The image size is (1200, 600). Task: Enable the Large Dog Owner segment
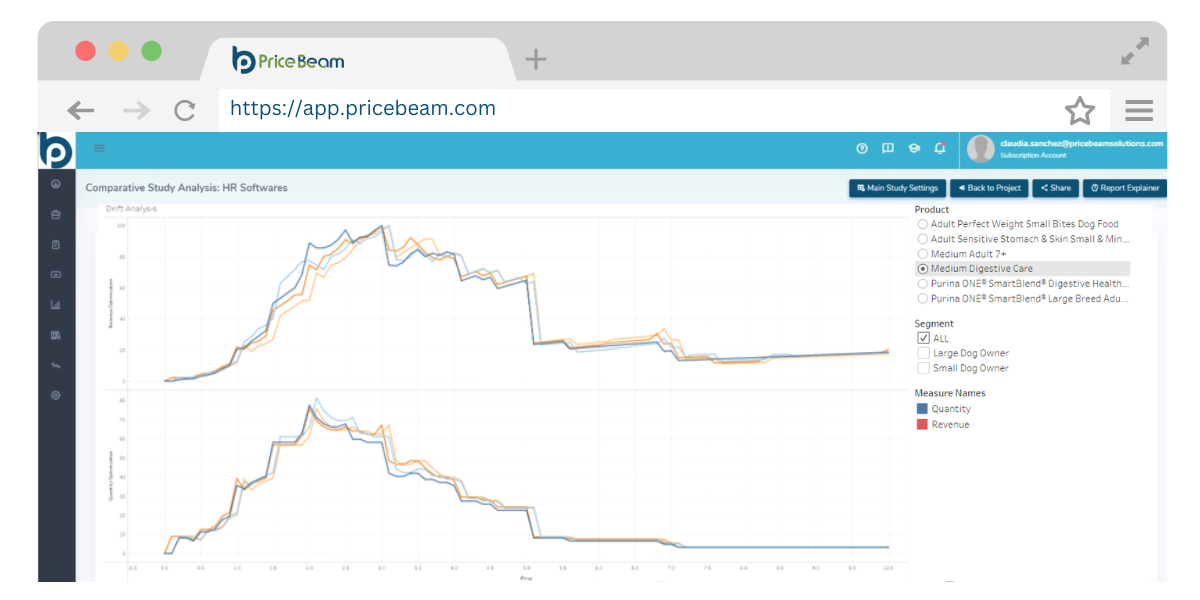point(923,353)
